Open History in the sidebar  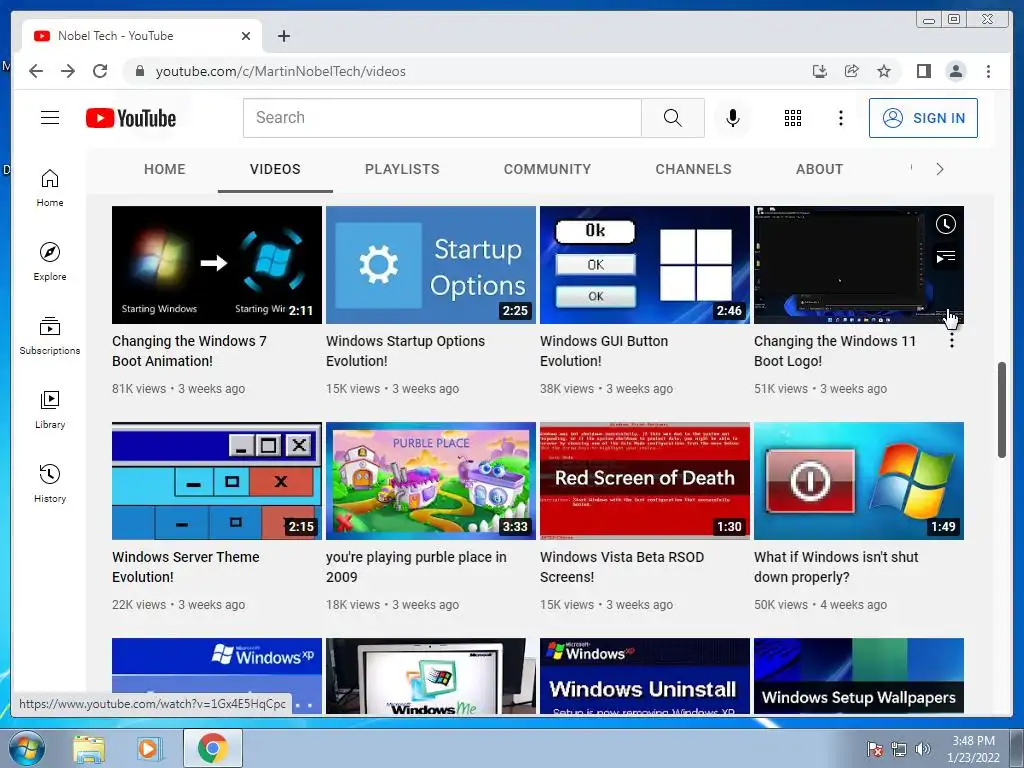tap(50, 483)
